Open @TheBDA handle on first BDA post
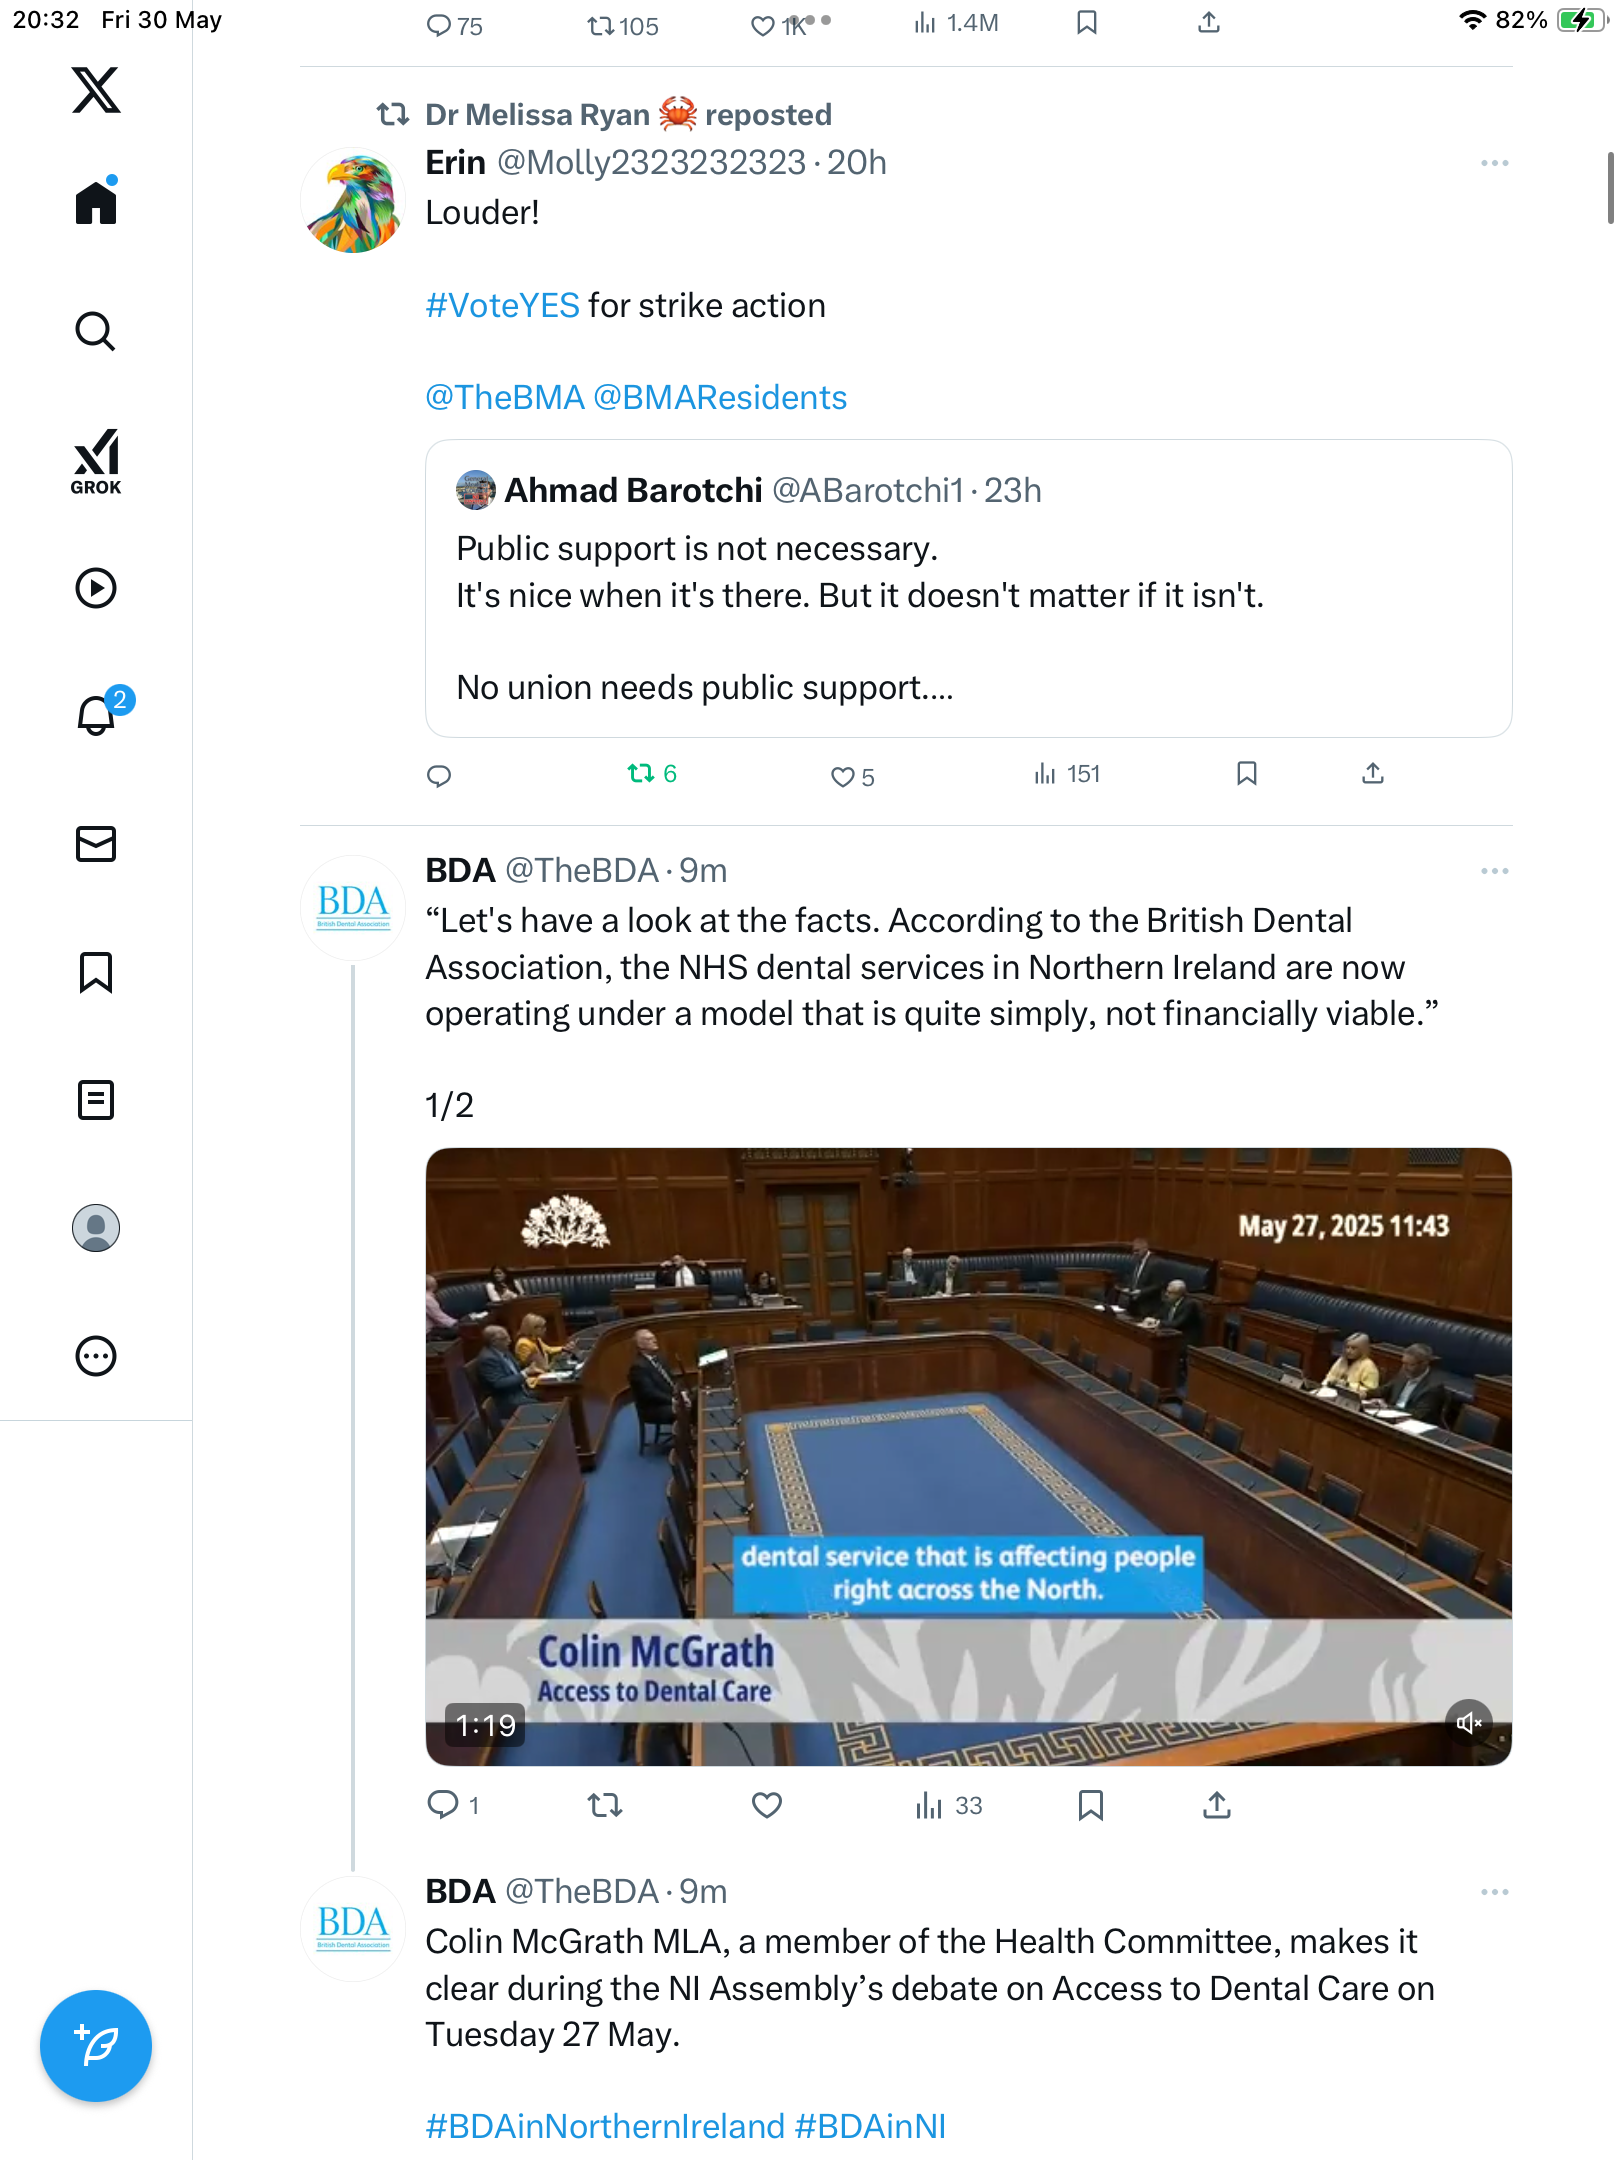The image size is (1620, 2160). pos(581,870)
